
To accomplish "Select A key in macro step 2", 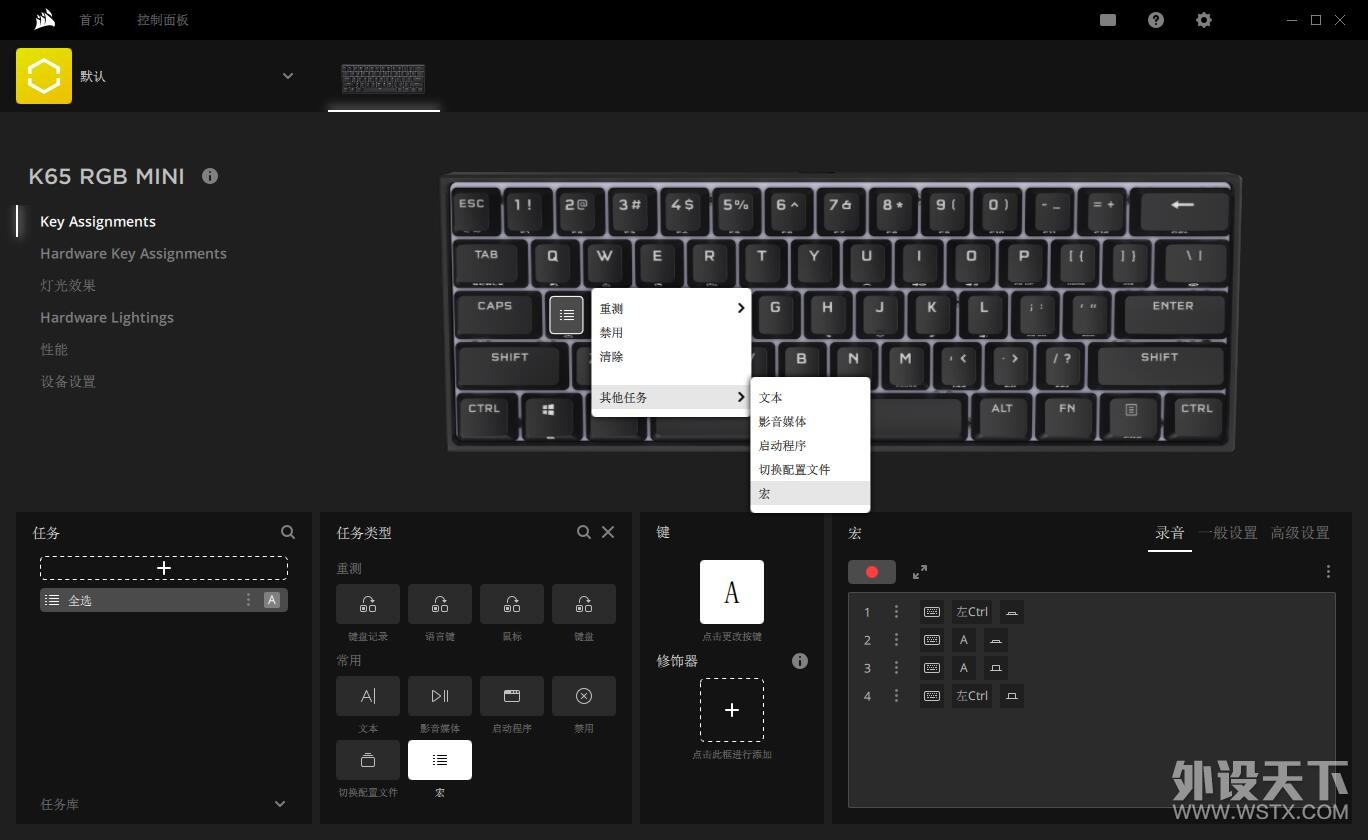I will click(x=964, y=640).
